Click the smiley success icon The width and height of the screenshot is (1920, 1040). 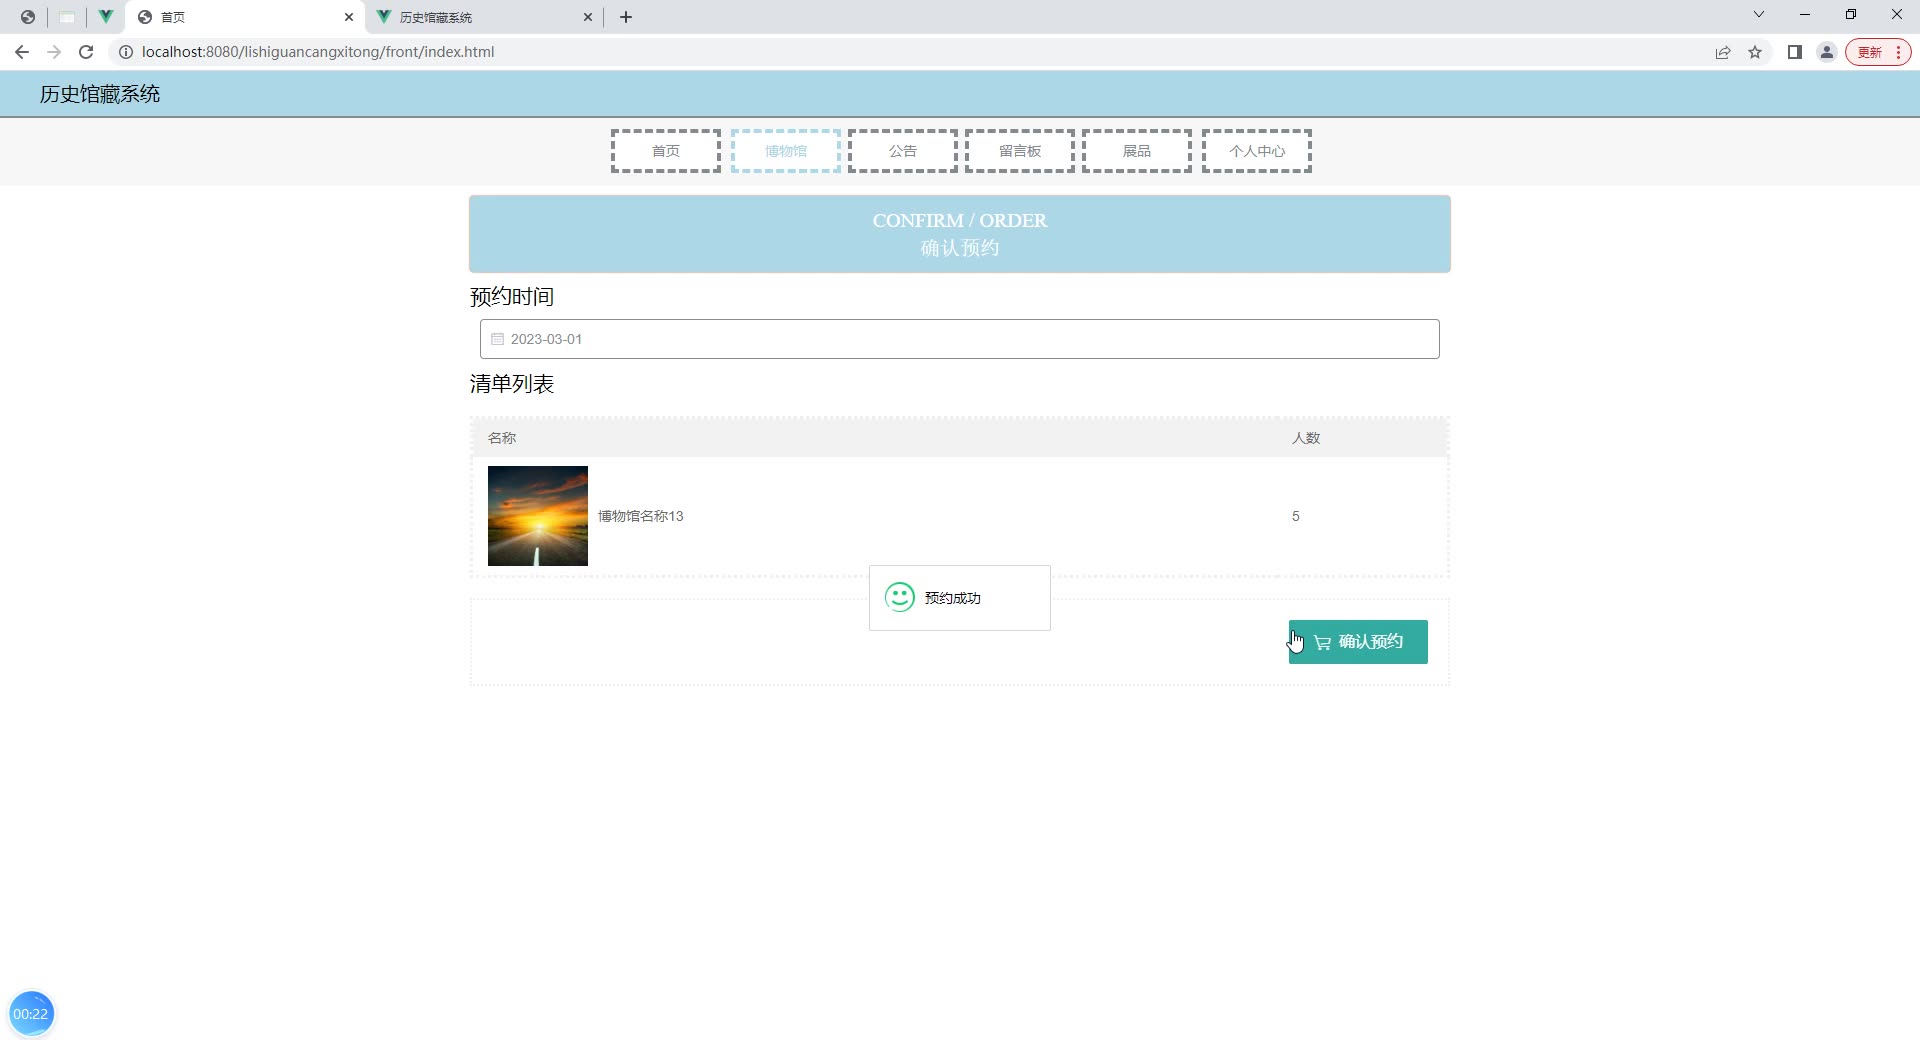click(x=900, y=598)
